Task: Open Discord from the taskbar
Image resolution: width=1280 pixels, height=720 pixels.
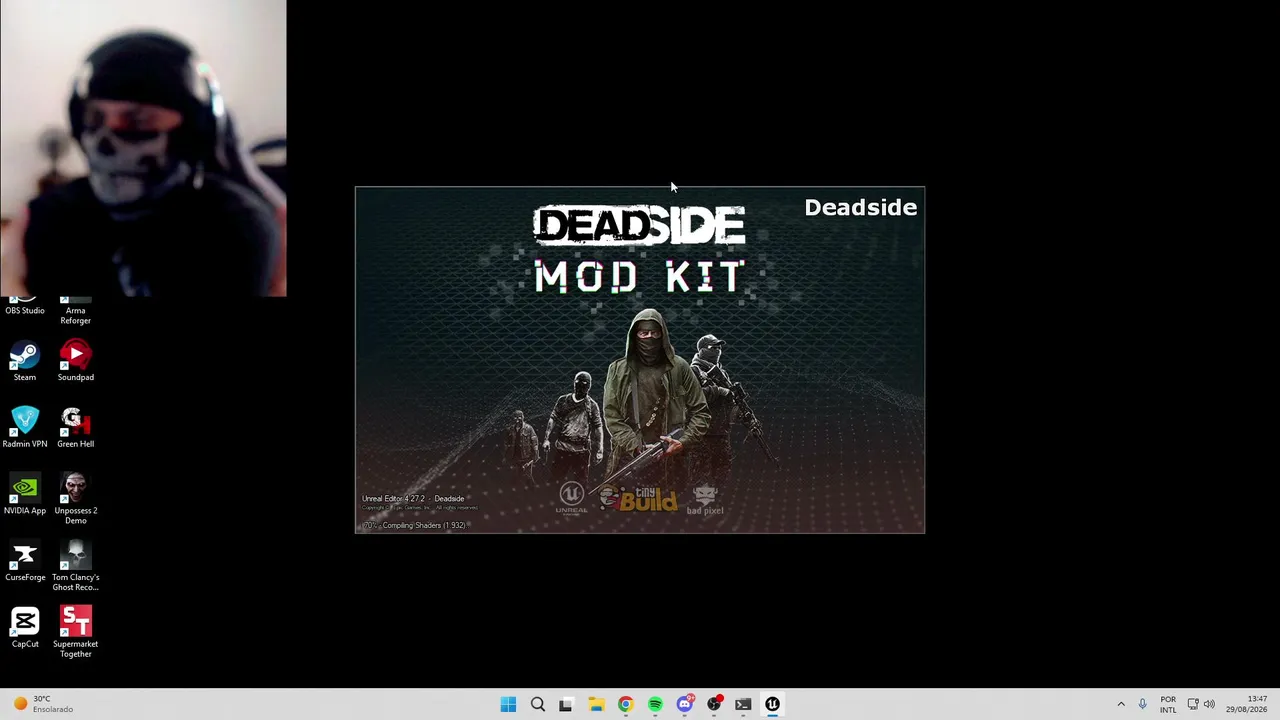Action: (685, 704)
